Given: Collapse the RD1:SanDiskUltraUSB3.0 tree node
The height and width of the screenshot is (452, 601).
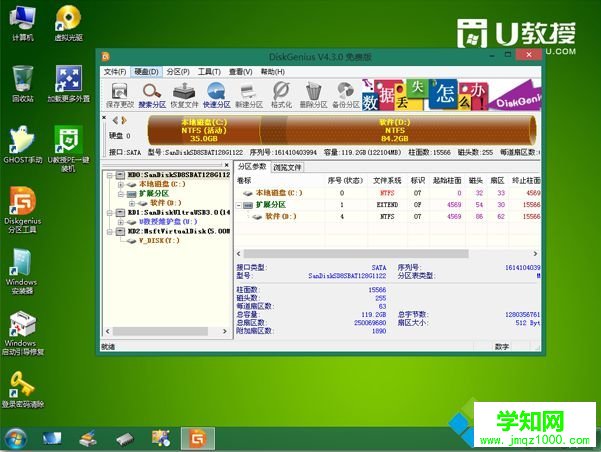Looking at the screenshot, I should [110, 212].
